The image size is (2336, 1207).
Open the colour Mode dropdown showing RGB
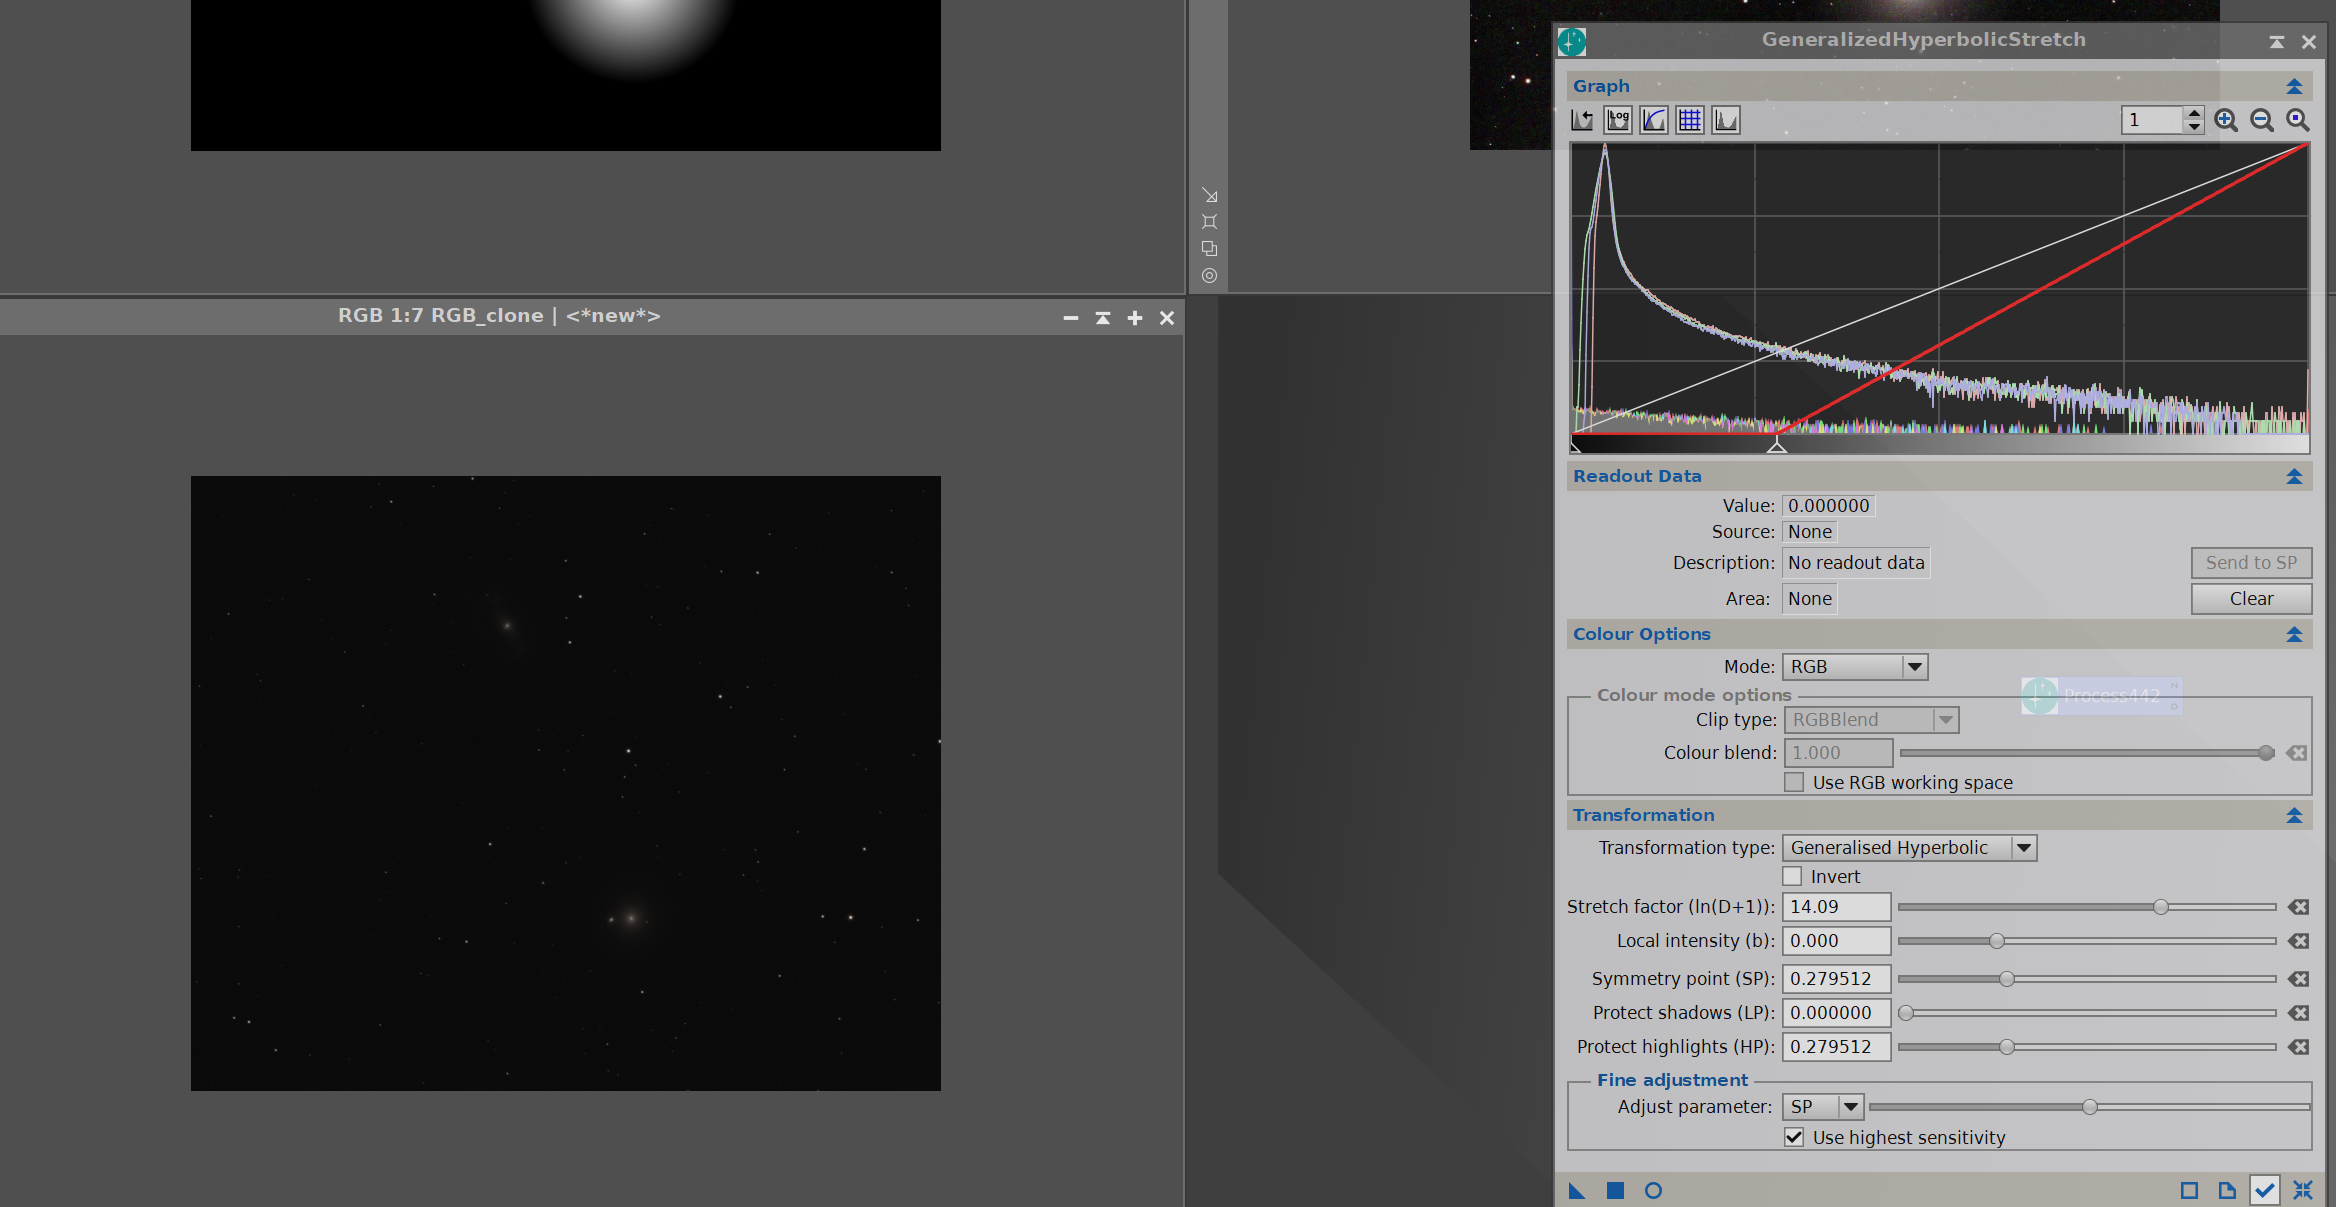[1855, 667]
